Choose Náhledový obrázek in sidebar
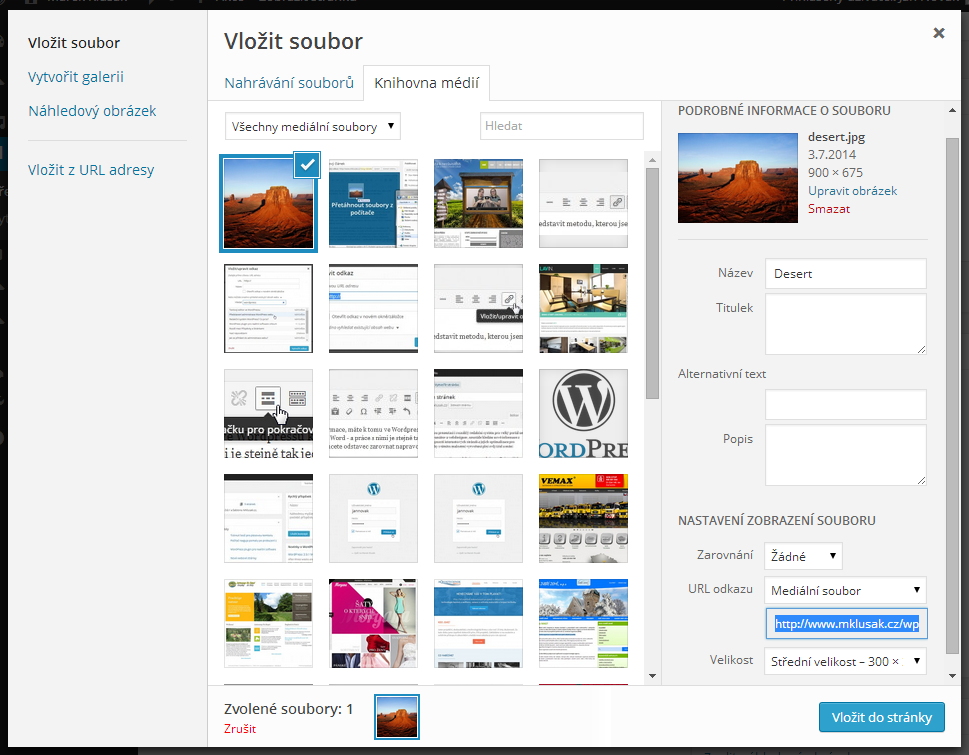This screenshot has height=755, width=969. [92, 111]
